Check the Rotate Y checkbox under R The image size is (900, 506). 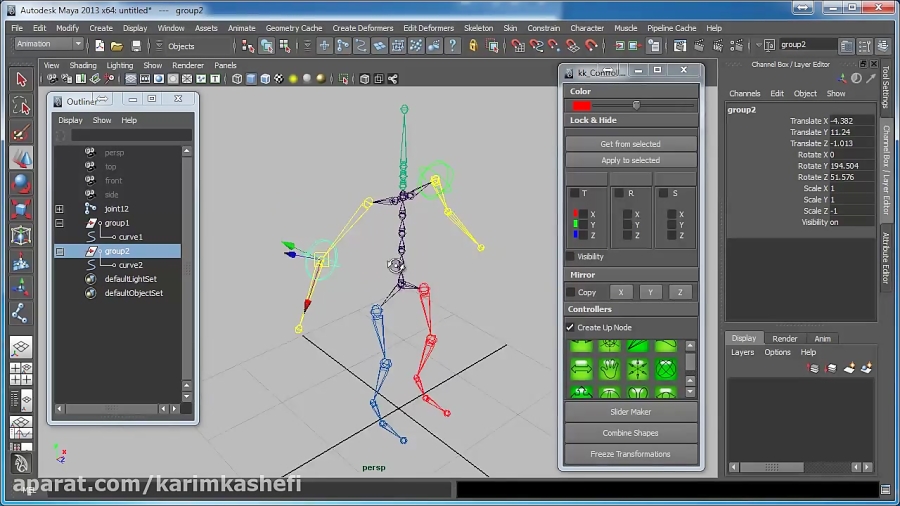point(627,225)
